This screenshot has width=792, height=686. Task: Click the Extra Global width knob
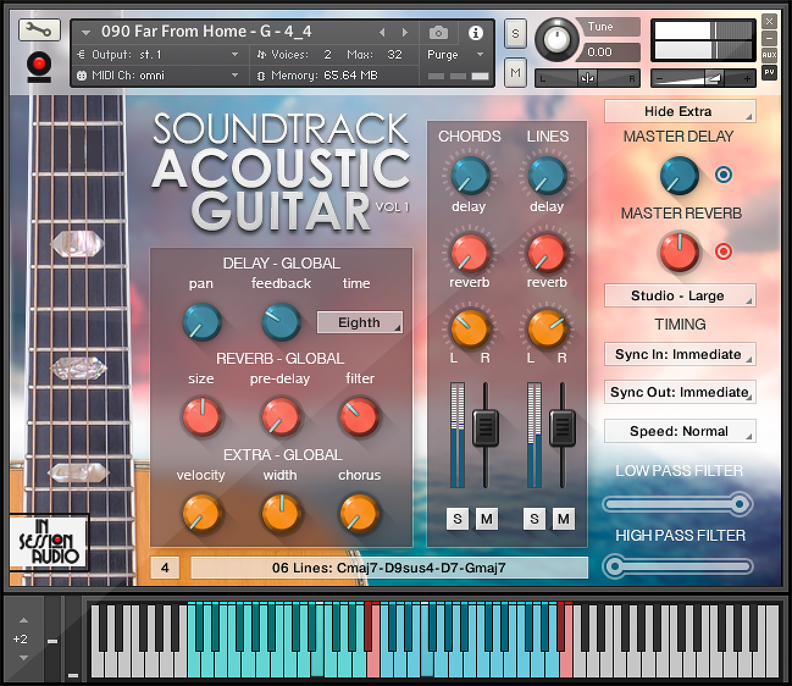(x=281, y=514)
